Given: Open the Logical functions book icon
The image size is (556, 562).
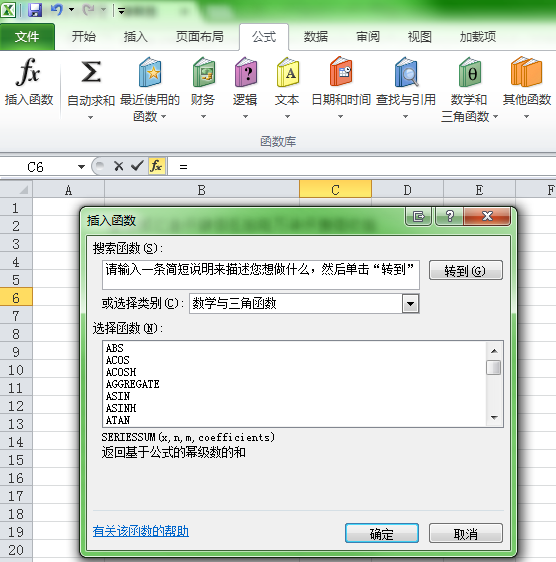Looking at the screenshot, I should (246, 72).
